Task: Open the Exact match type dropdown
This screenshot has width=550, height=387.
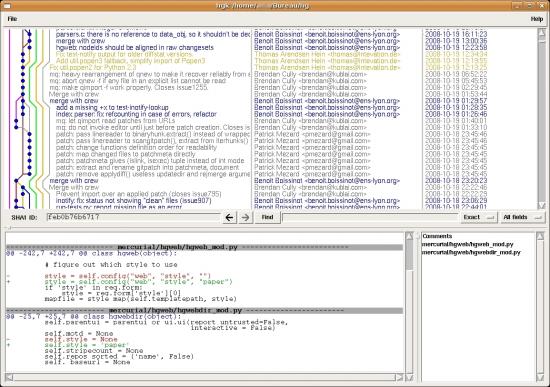Action: (x=479, y=218)
